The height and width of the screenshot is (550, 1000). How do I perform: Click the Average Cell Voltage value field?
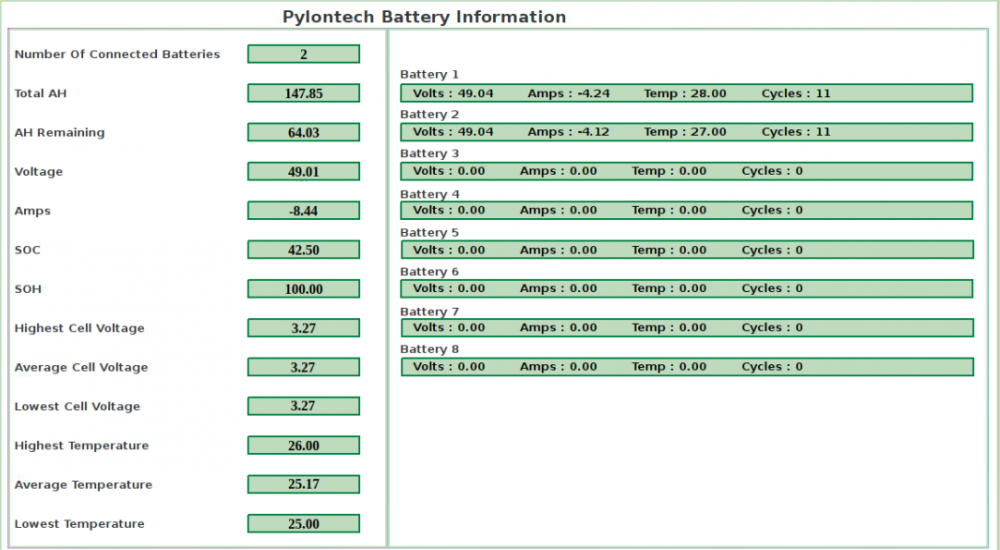pyautogui.click(x=304, y=367)
